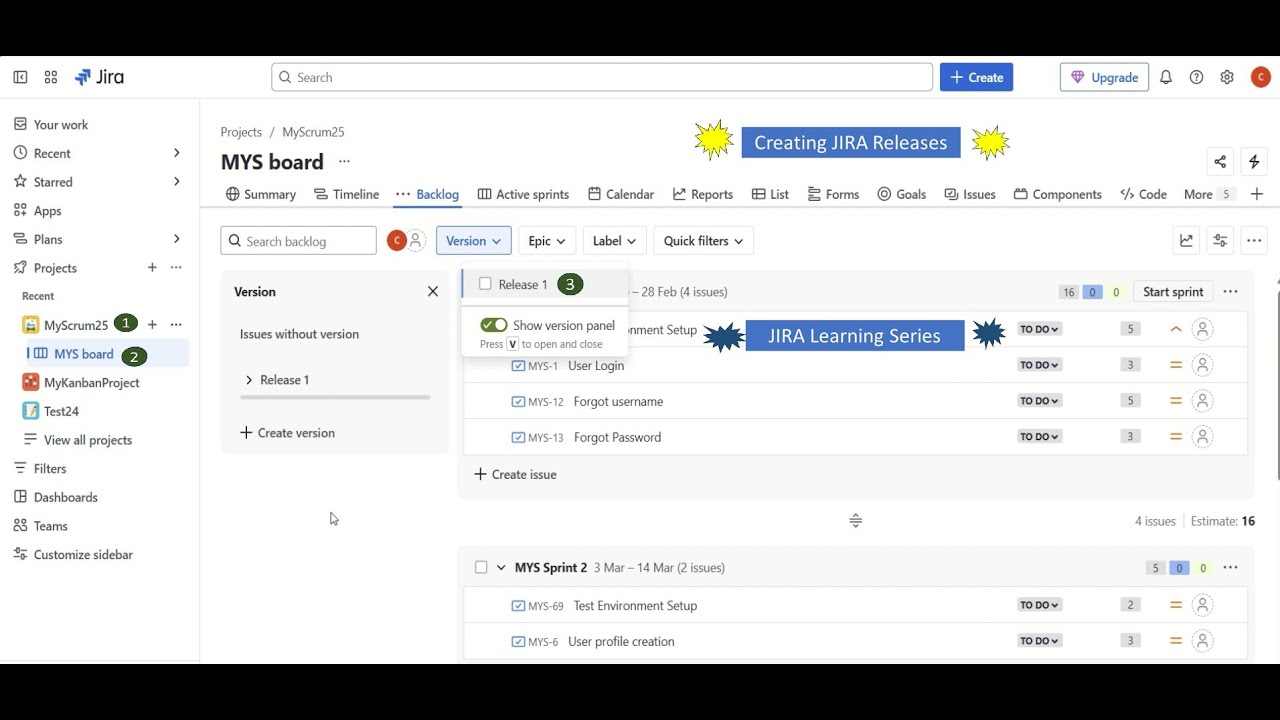This screenshot has height=720, width=1280.
Task: Click Create version in the panel
Action: pos(288,433)
